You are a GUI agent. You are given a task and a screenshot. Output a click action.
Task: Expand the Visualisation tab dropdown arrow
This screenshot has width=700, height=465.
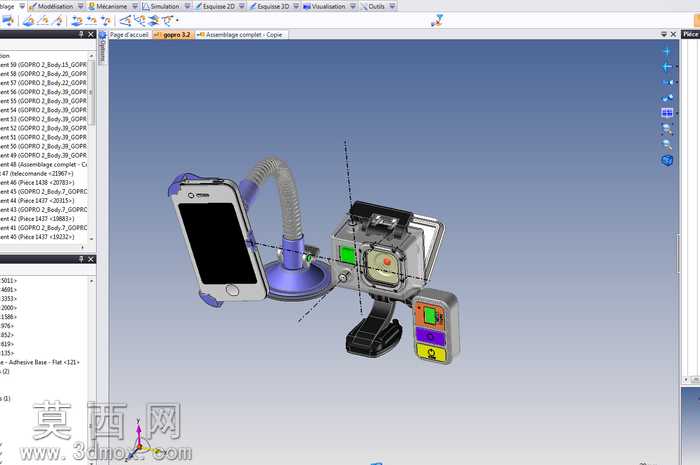353,6
